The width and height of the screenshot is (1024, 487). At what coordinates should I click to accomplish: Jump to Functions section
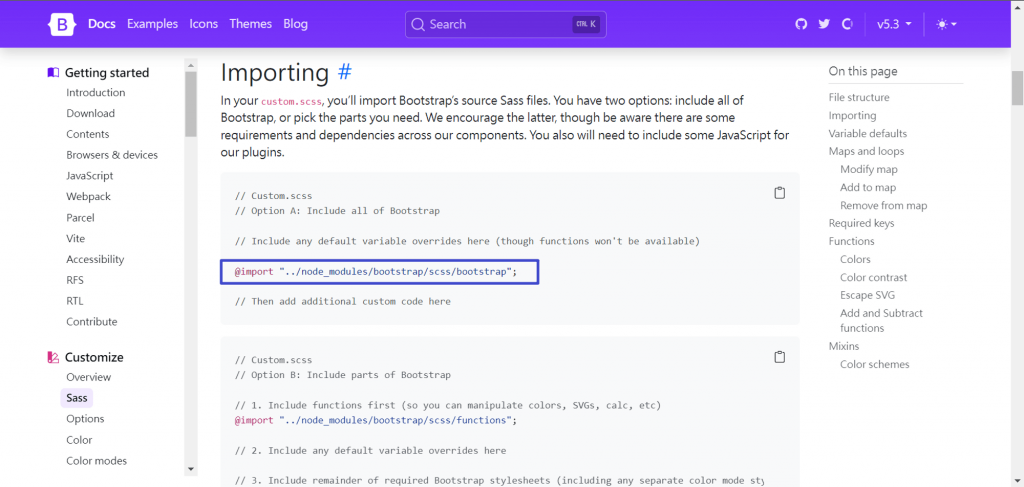[x=852, y=242]
